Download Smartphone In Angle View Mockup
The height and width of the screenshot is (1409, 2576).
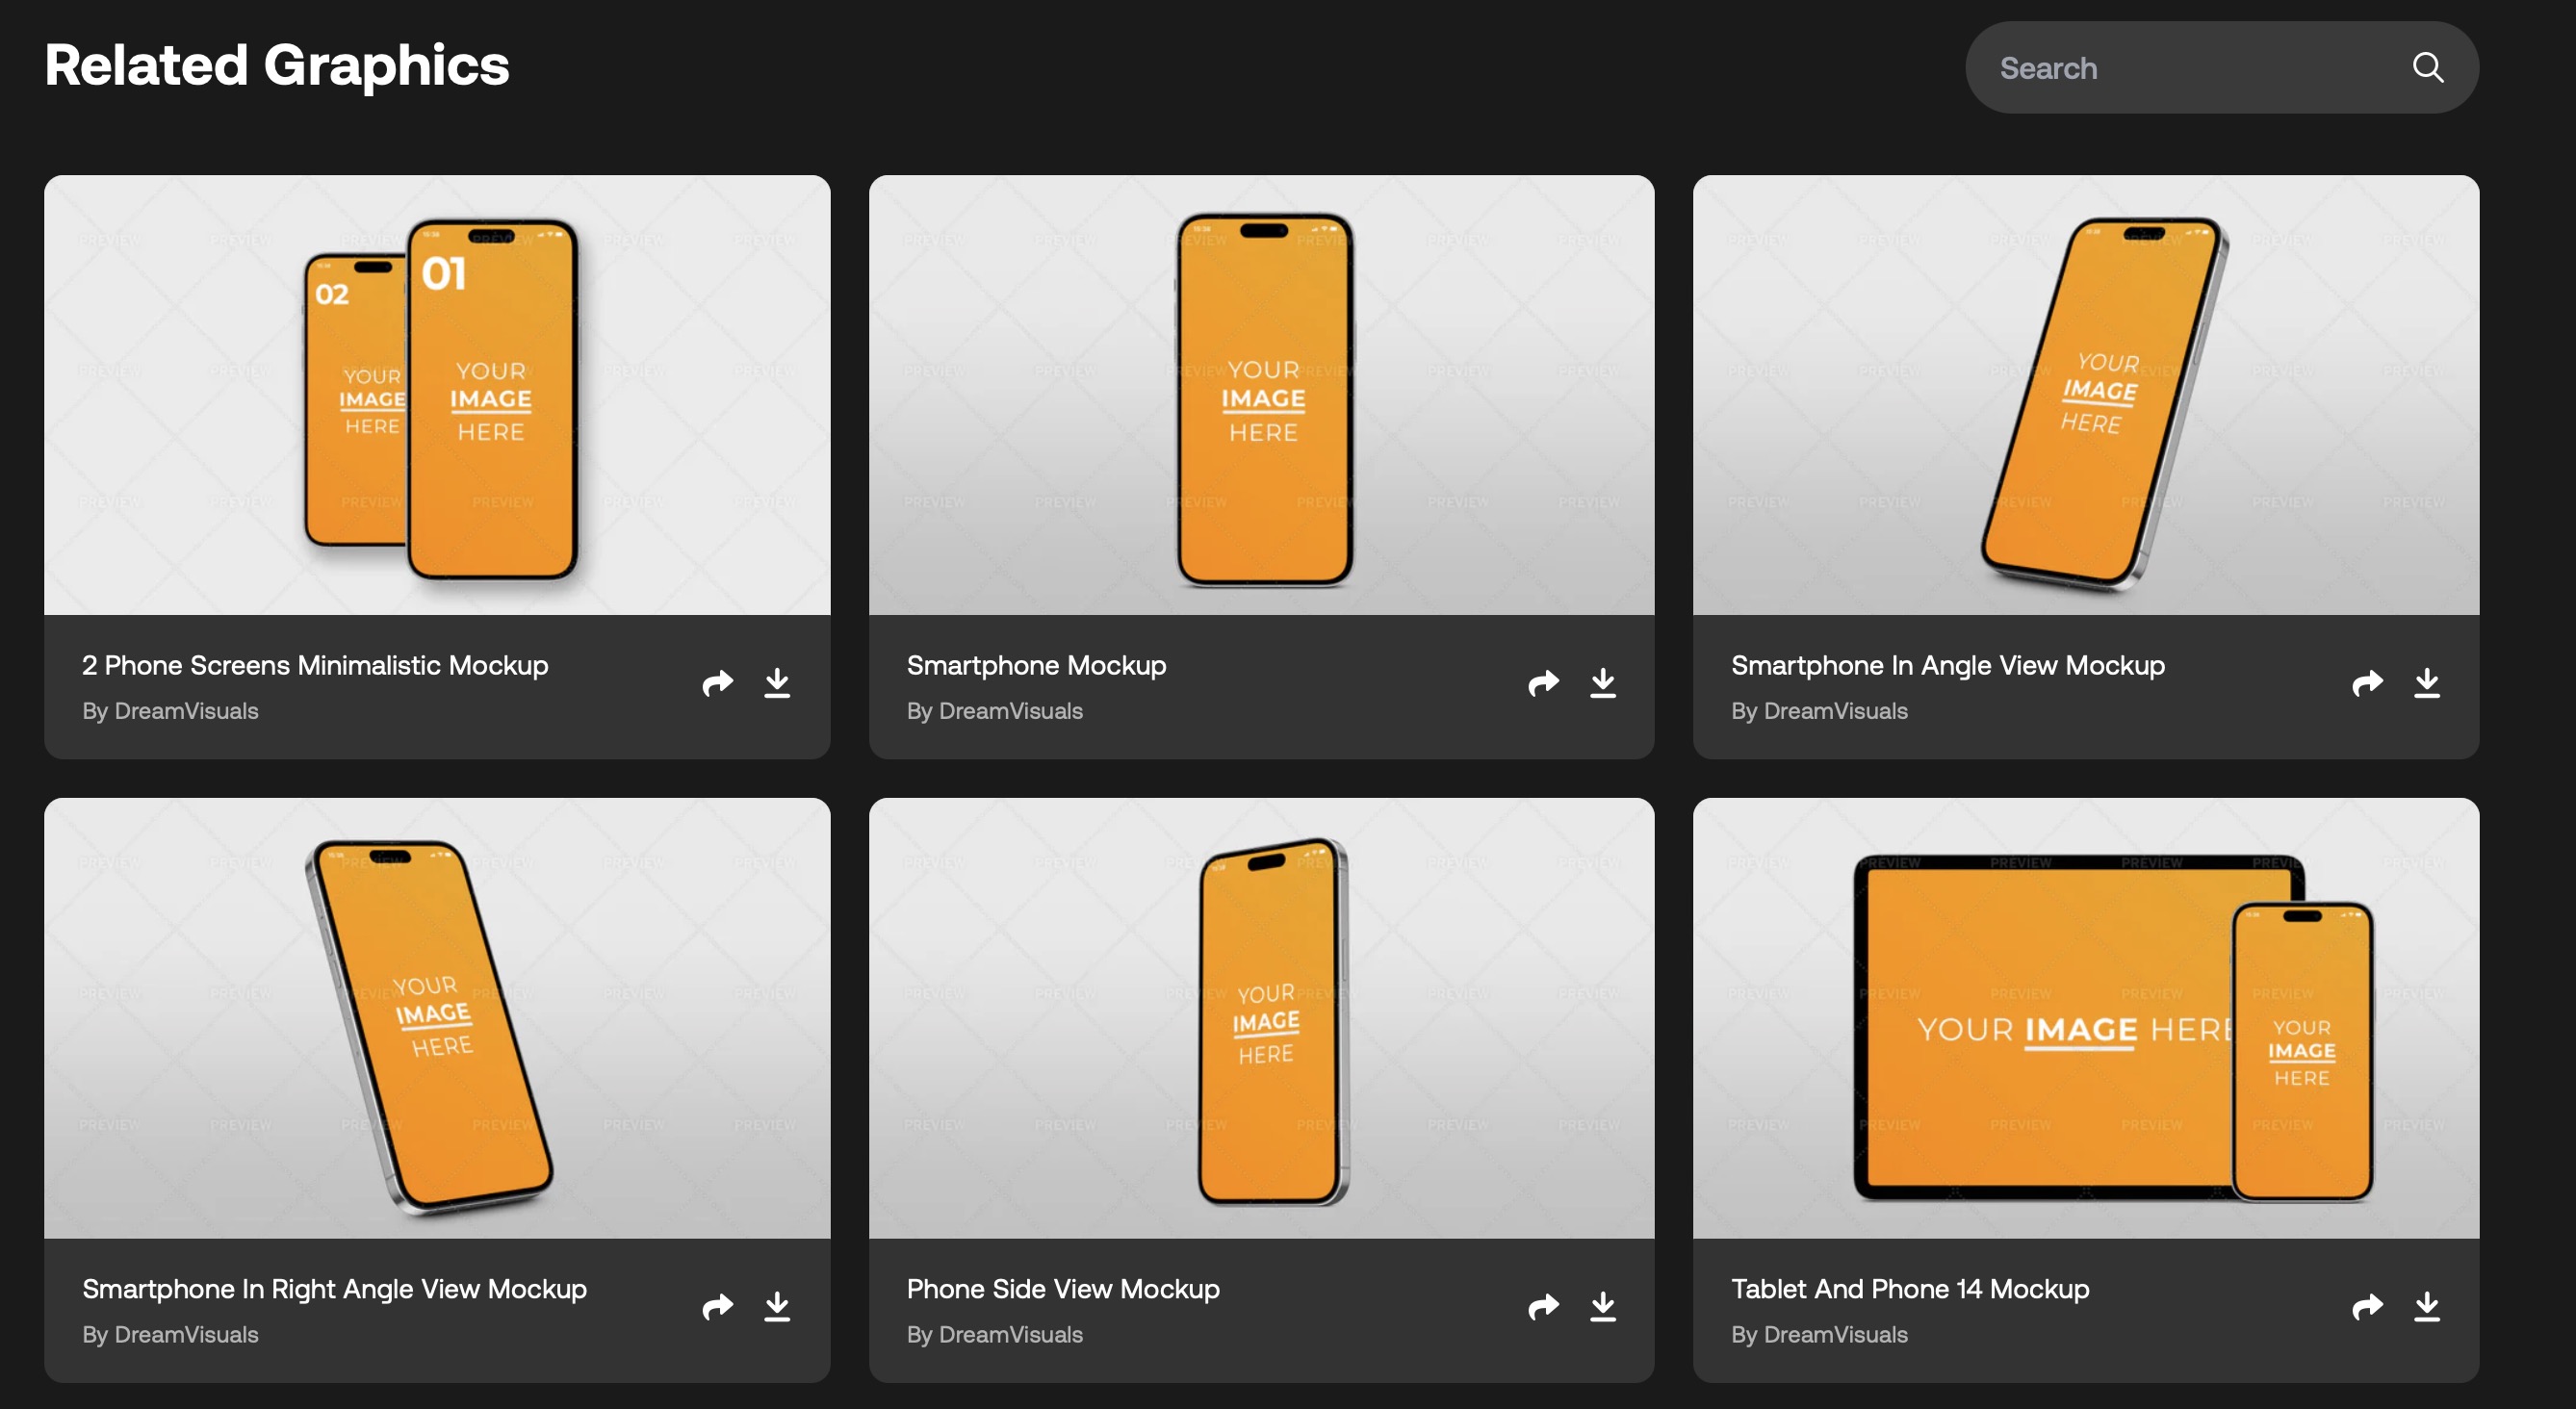click(2426, 683)
